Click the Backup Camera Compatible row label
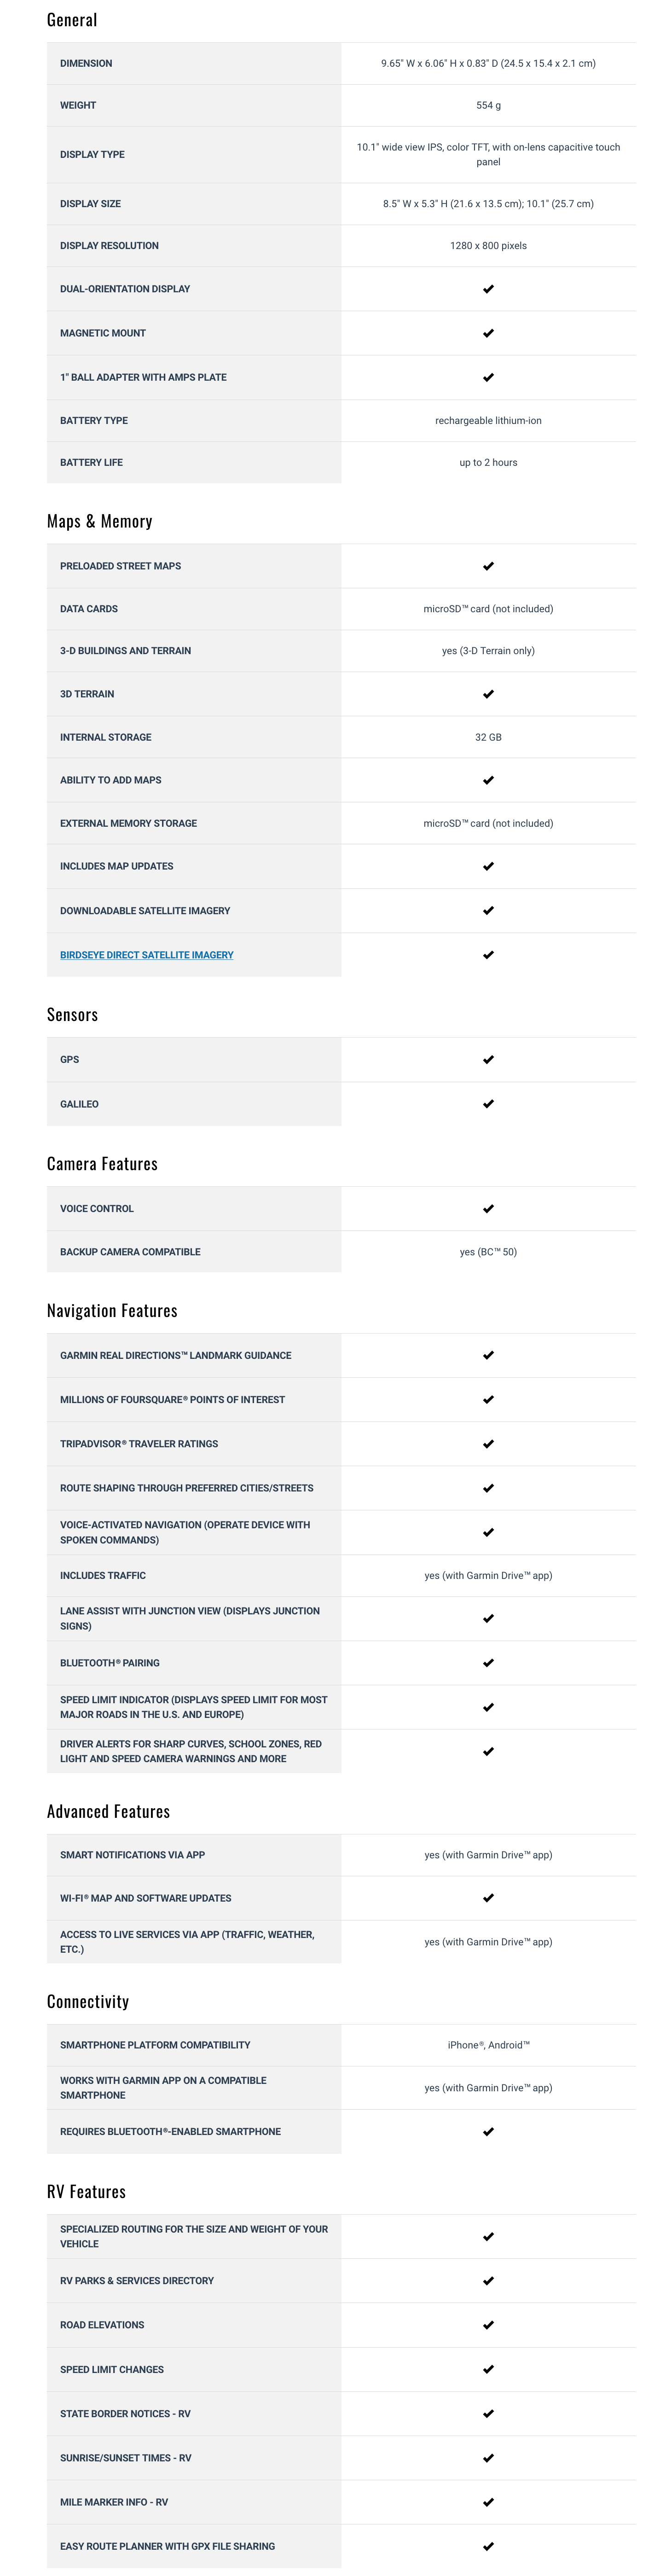This screenshot has width=660, height=2576. coord(130,1252)
